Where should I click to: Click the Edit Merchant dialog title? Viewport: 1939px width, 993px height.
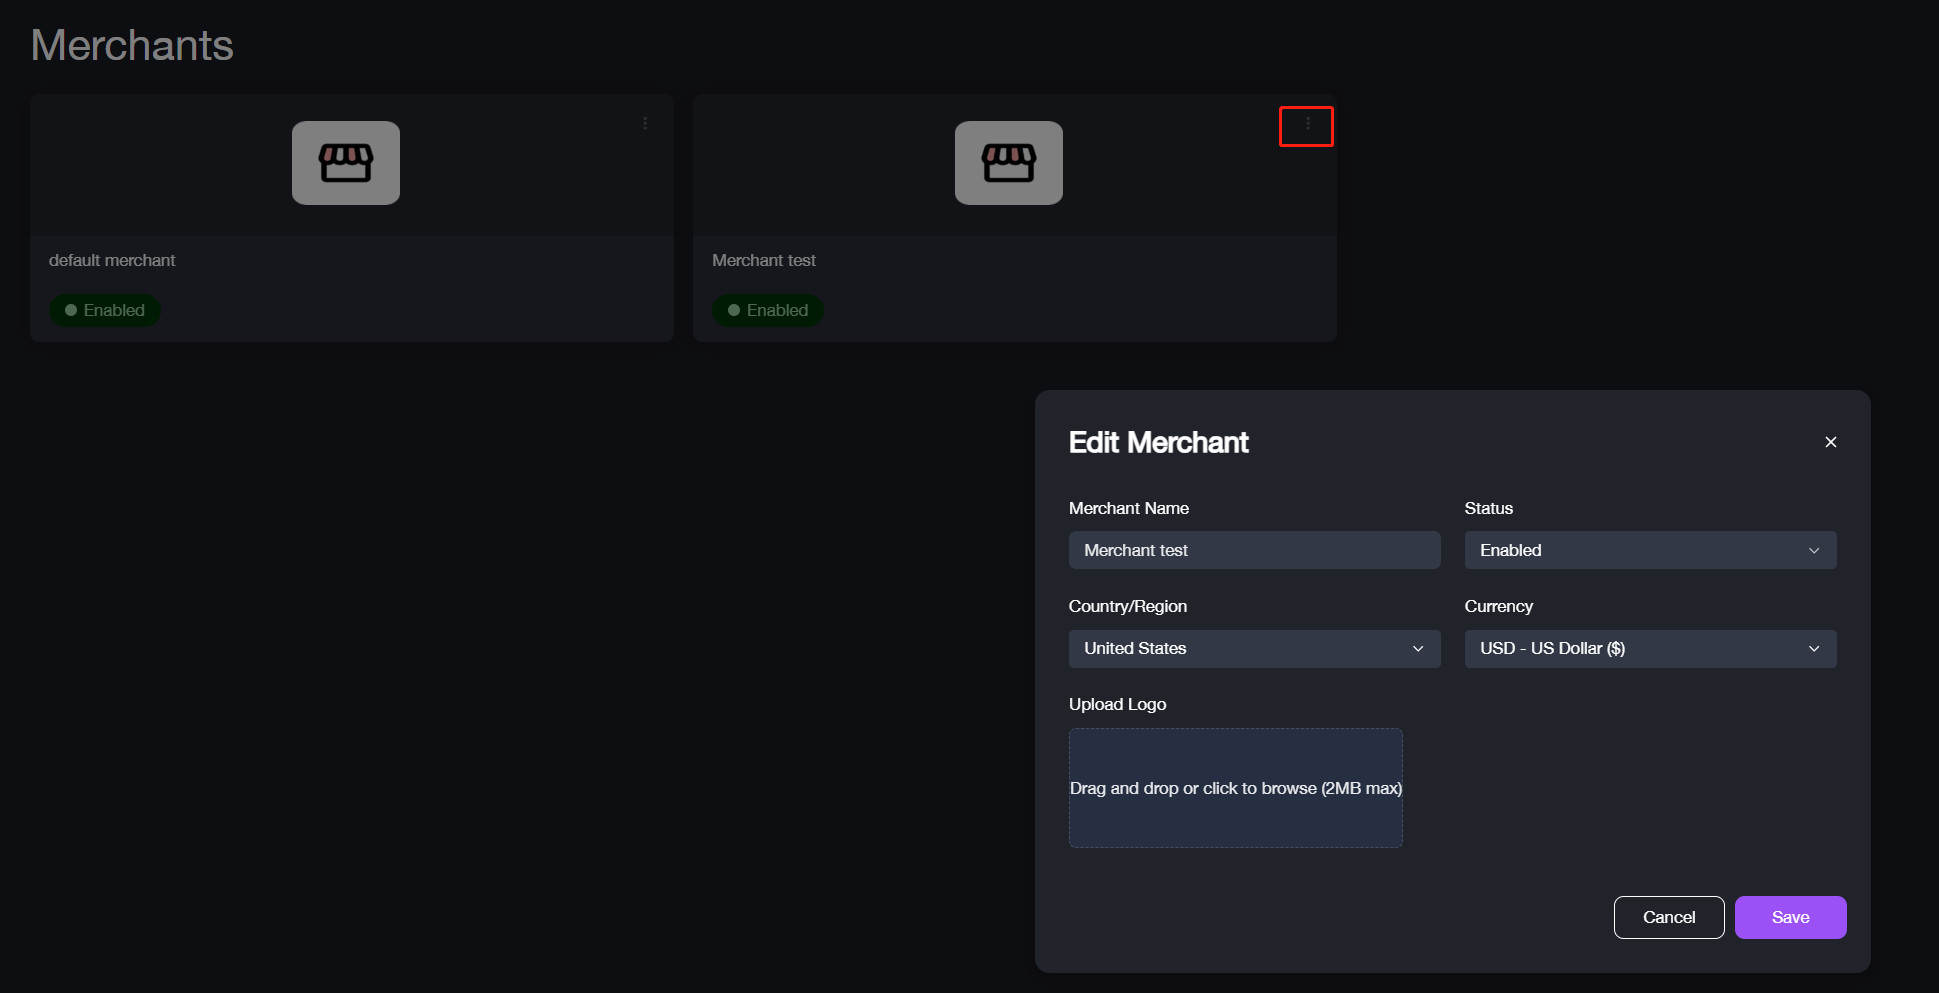point(1158,442)
